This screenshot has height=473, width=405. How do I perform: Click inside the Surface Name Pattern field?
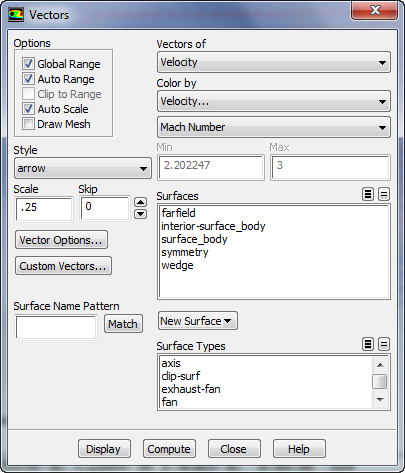[x=56, y=327]
